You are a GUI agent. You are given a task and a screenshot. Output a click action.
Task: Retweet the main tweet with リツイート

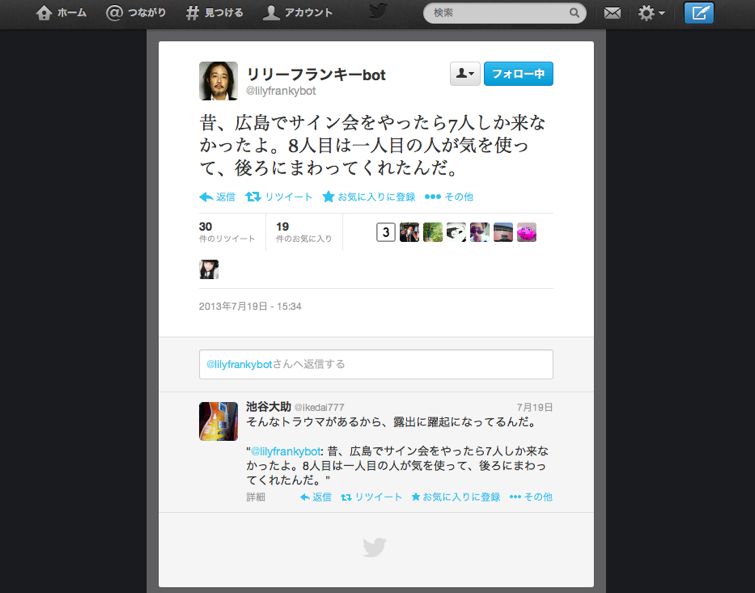tap(279, 197)
